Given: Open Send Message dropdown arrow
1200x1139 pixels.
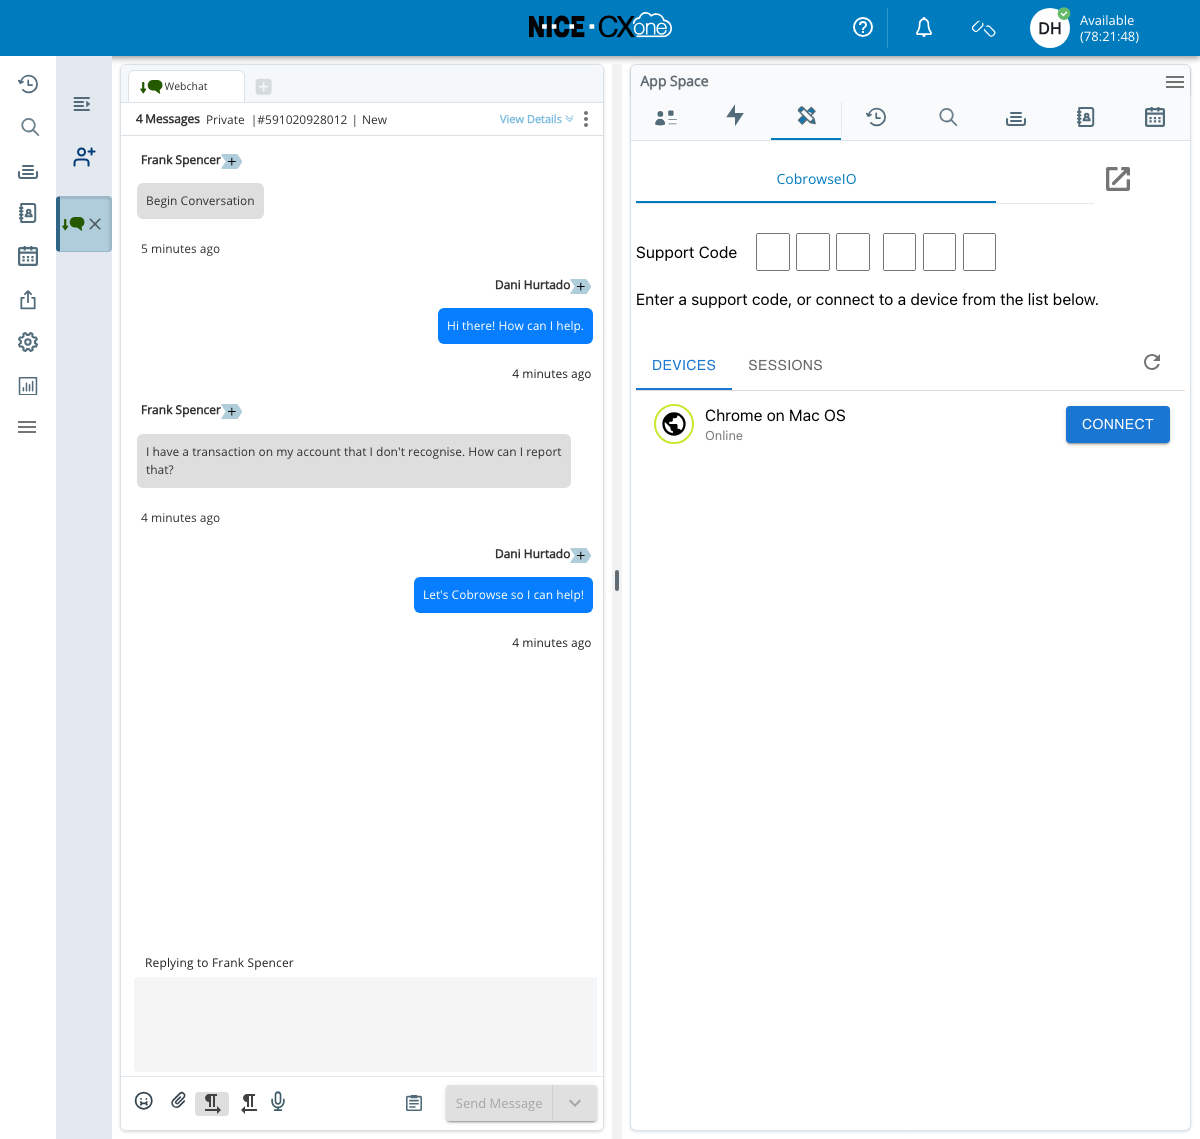Looking at the screenshot, I should point(575,1103).
